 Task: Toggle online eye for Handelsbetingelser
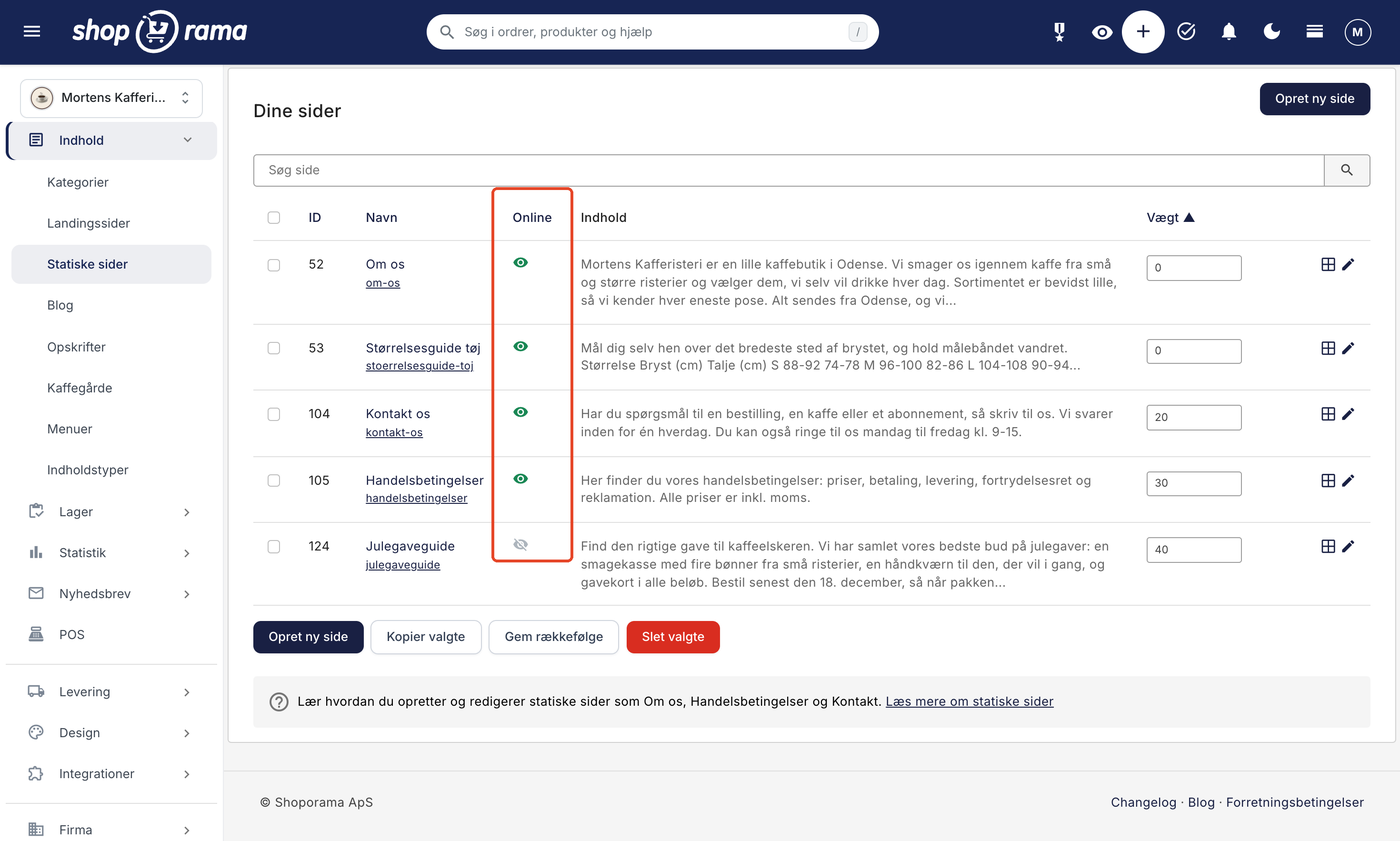click(520, 479)
